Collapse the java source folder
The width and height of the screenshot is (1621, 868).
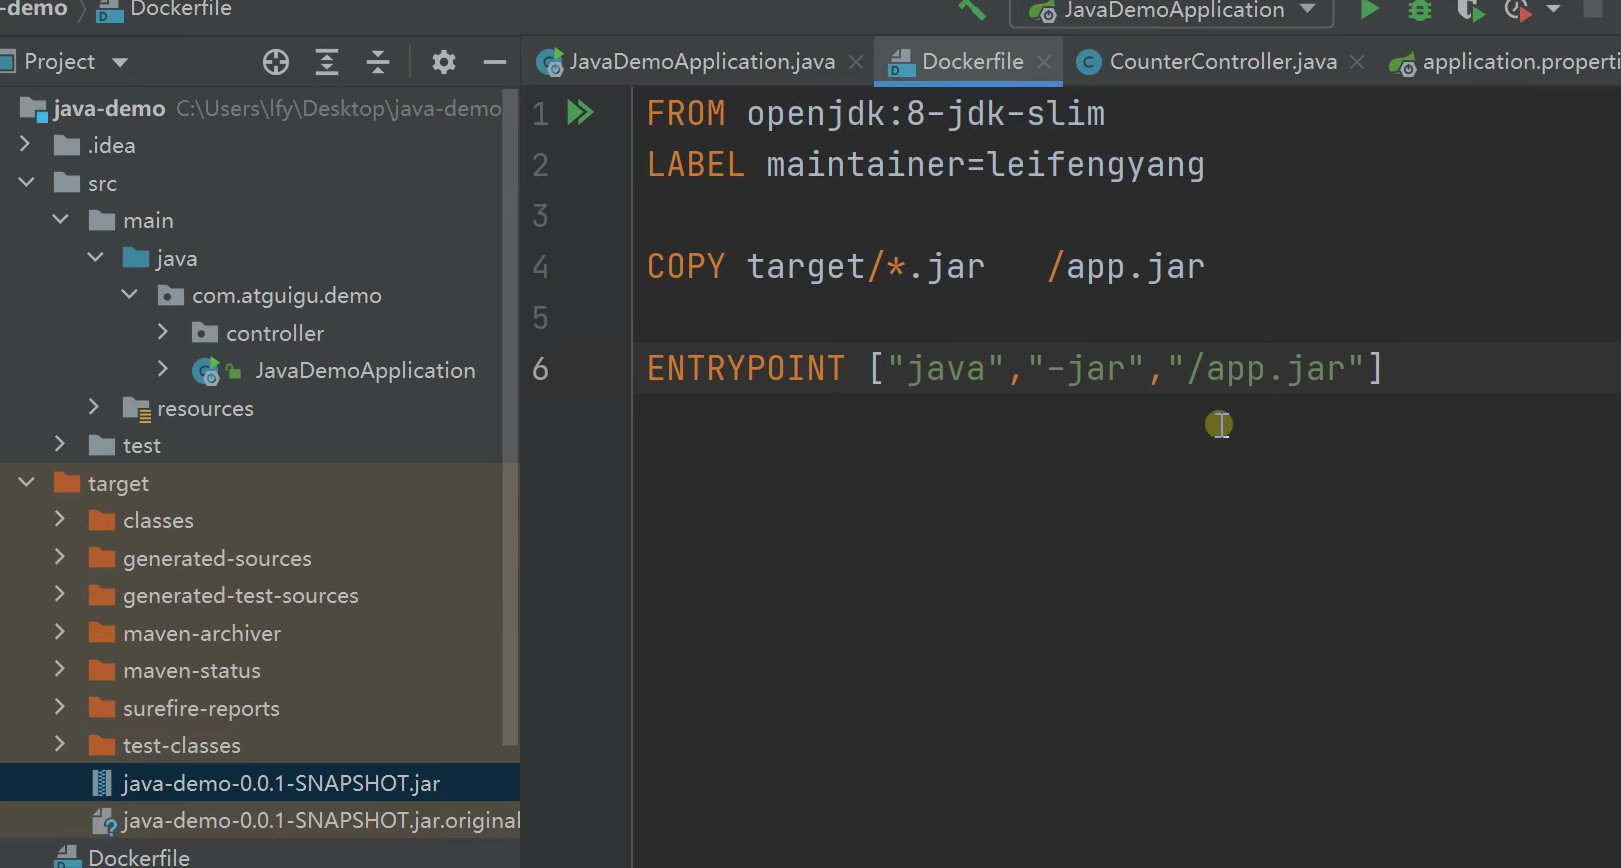[95, 257]
